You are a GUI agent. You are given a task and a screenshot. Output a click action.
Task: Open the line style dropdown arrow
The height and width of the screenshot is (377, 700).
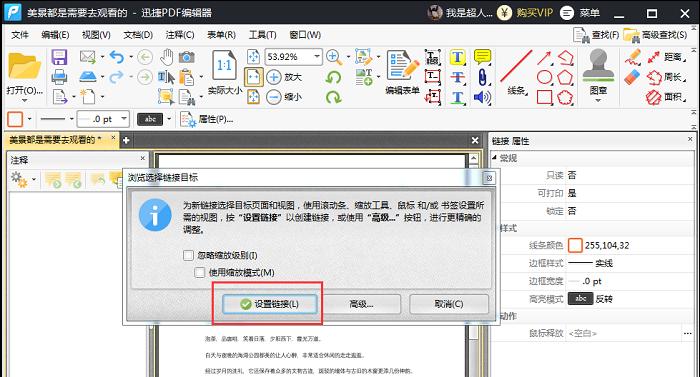coord(71,119)
